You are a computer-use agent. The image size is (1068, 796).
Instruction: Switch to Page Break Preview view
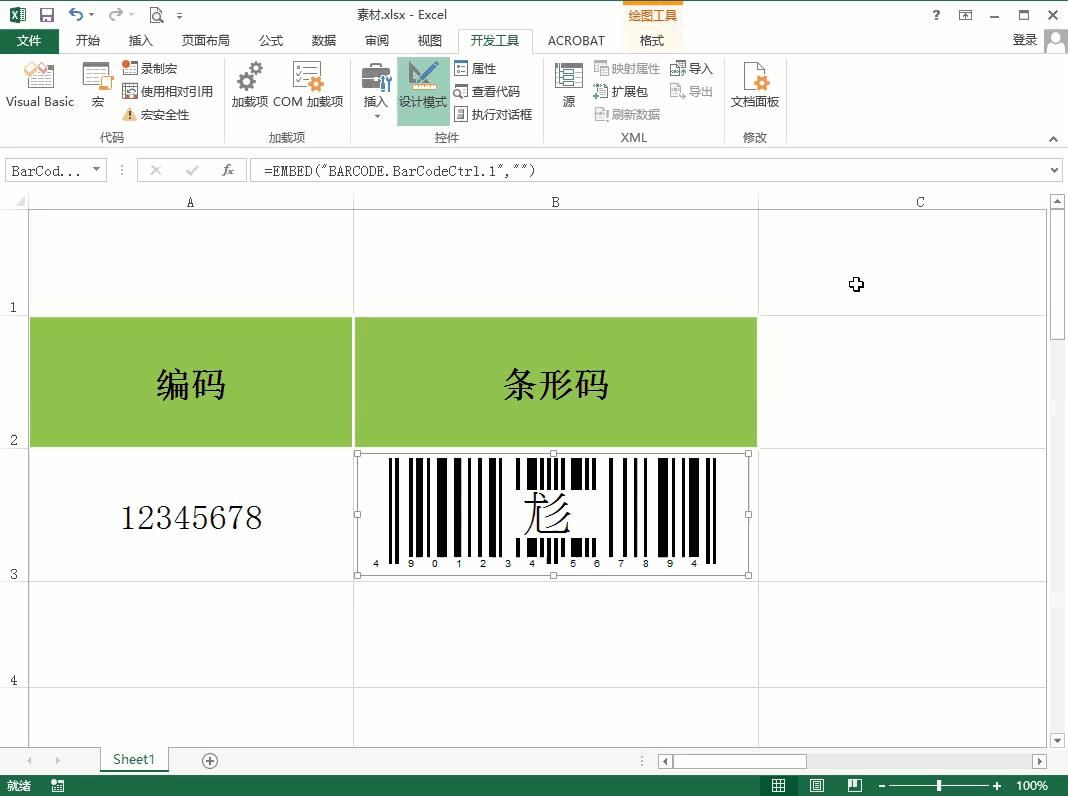[855, 786]
